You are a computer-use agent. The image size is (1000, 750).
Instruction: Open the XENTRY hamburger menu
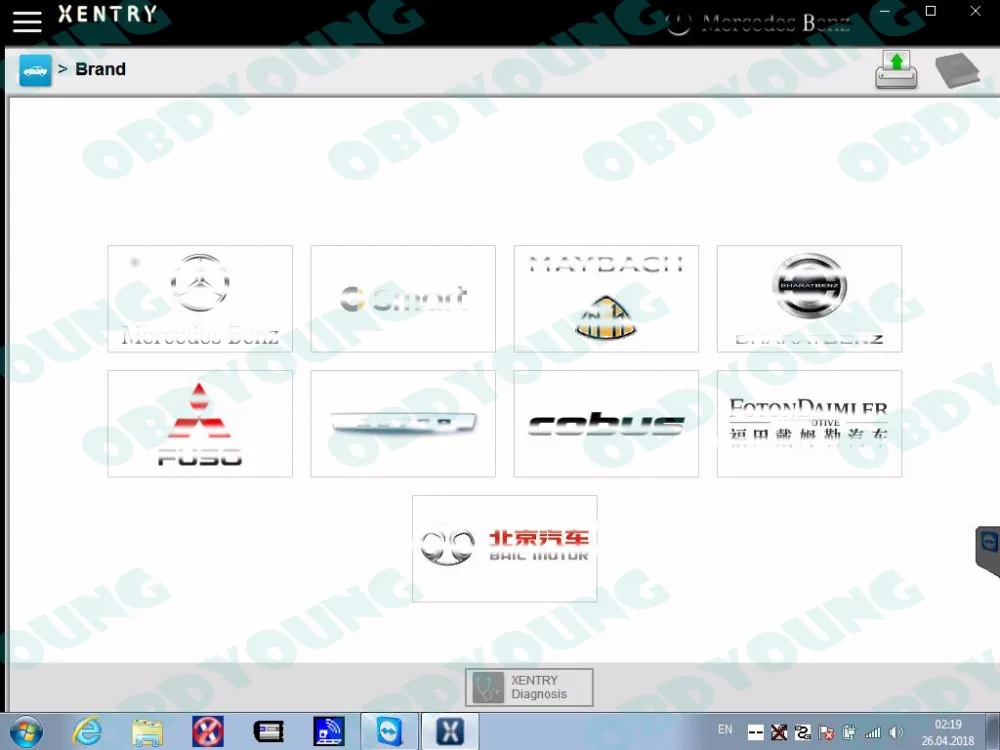[27, 21]
